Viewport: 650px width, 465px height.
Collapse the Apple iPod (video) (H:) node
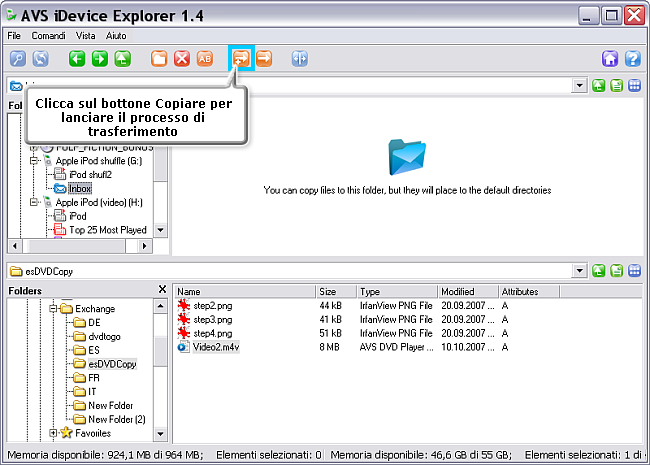click(x=34, y=202)
